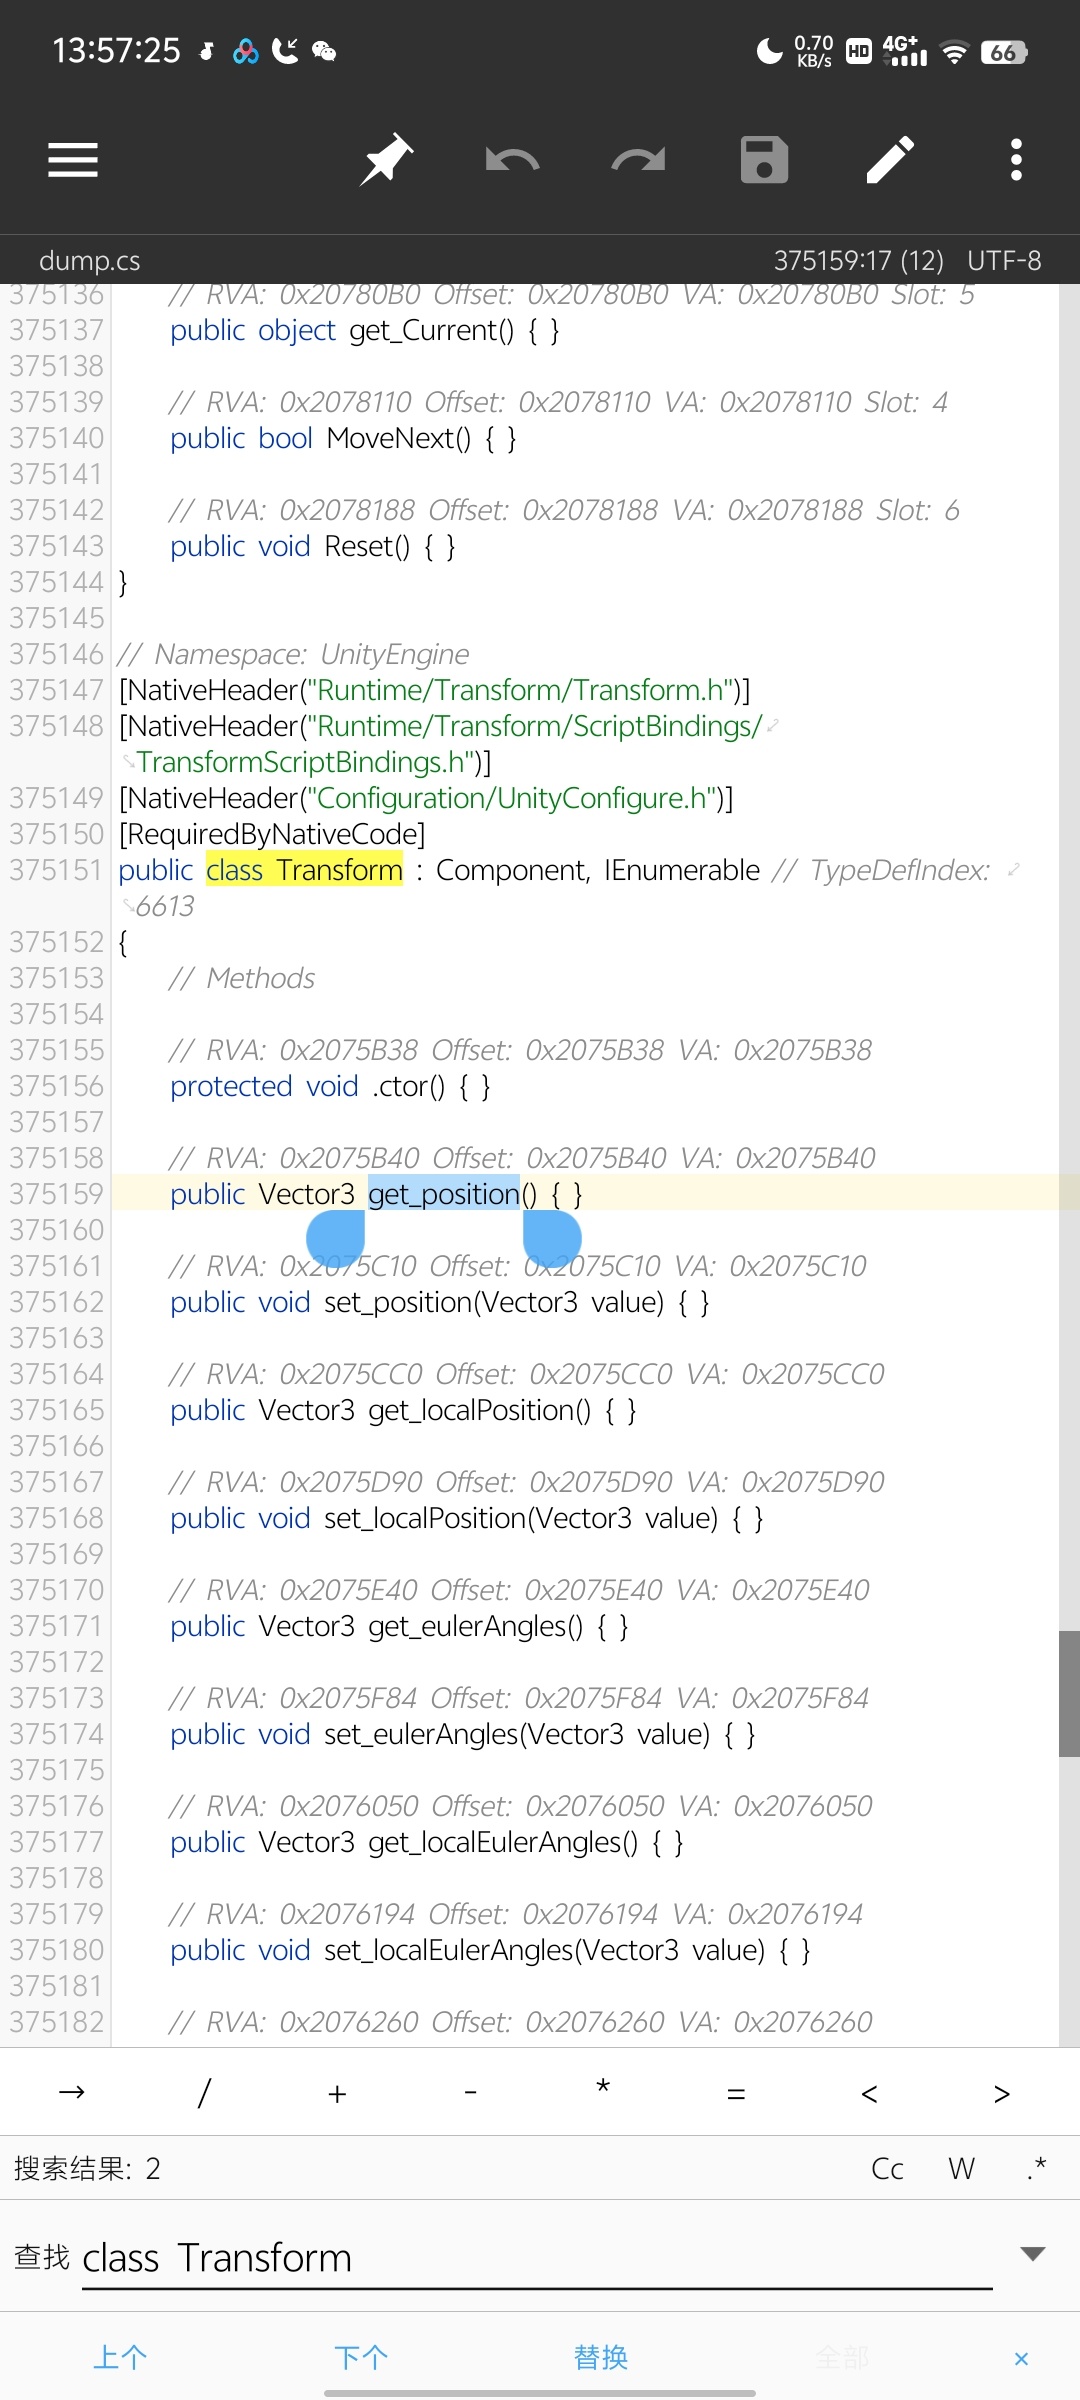Toggle case-sensitive search (Cc)
The image size is (1080, 2400).
pos(887,2169)
